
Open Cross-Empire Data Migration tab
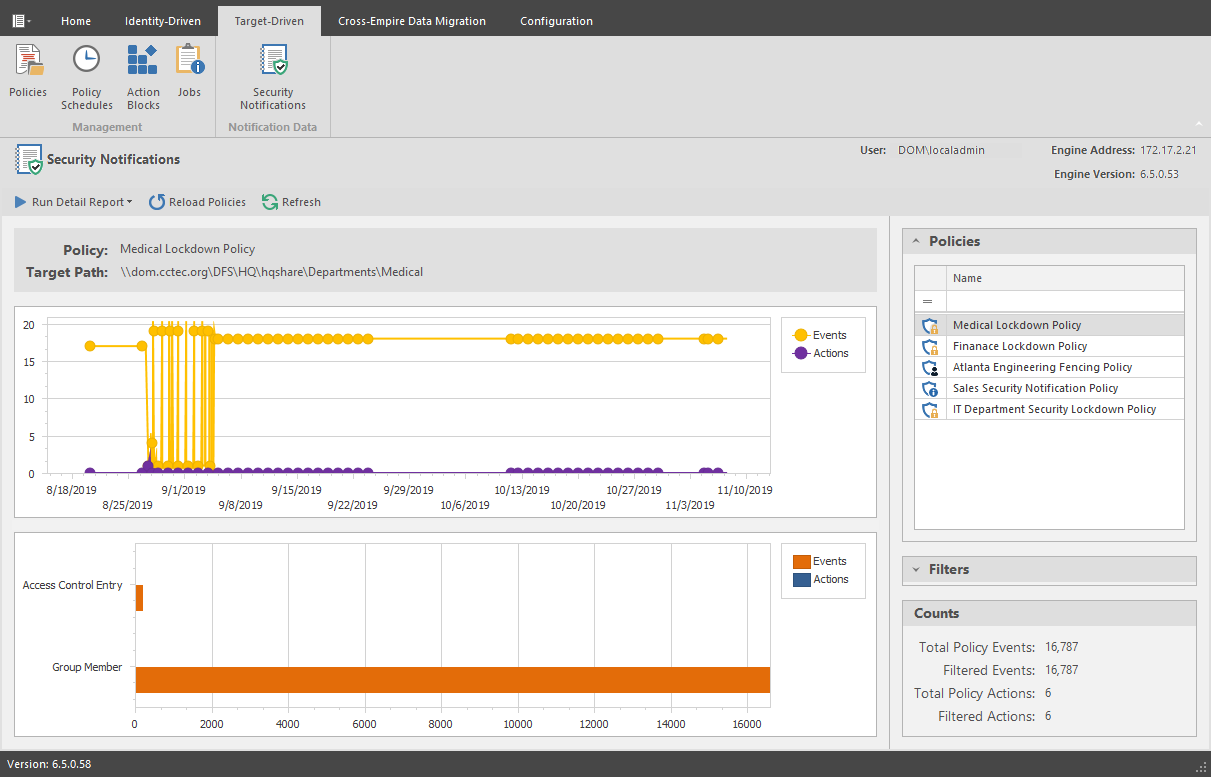coord(412,21)
